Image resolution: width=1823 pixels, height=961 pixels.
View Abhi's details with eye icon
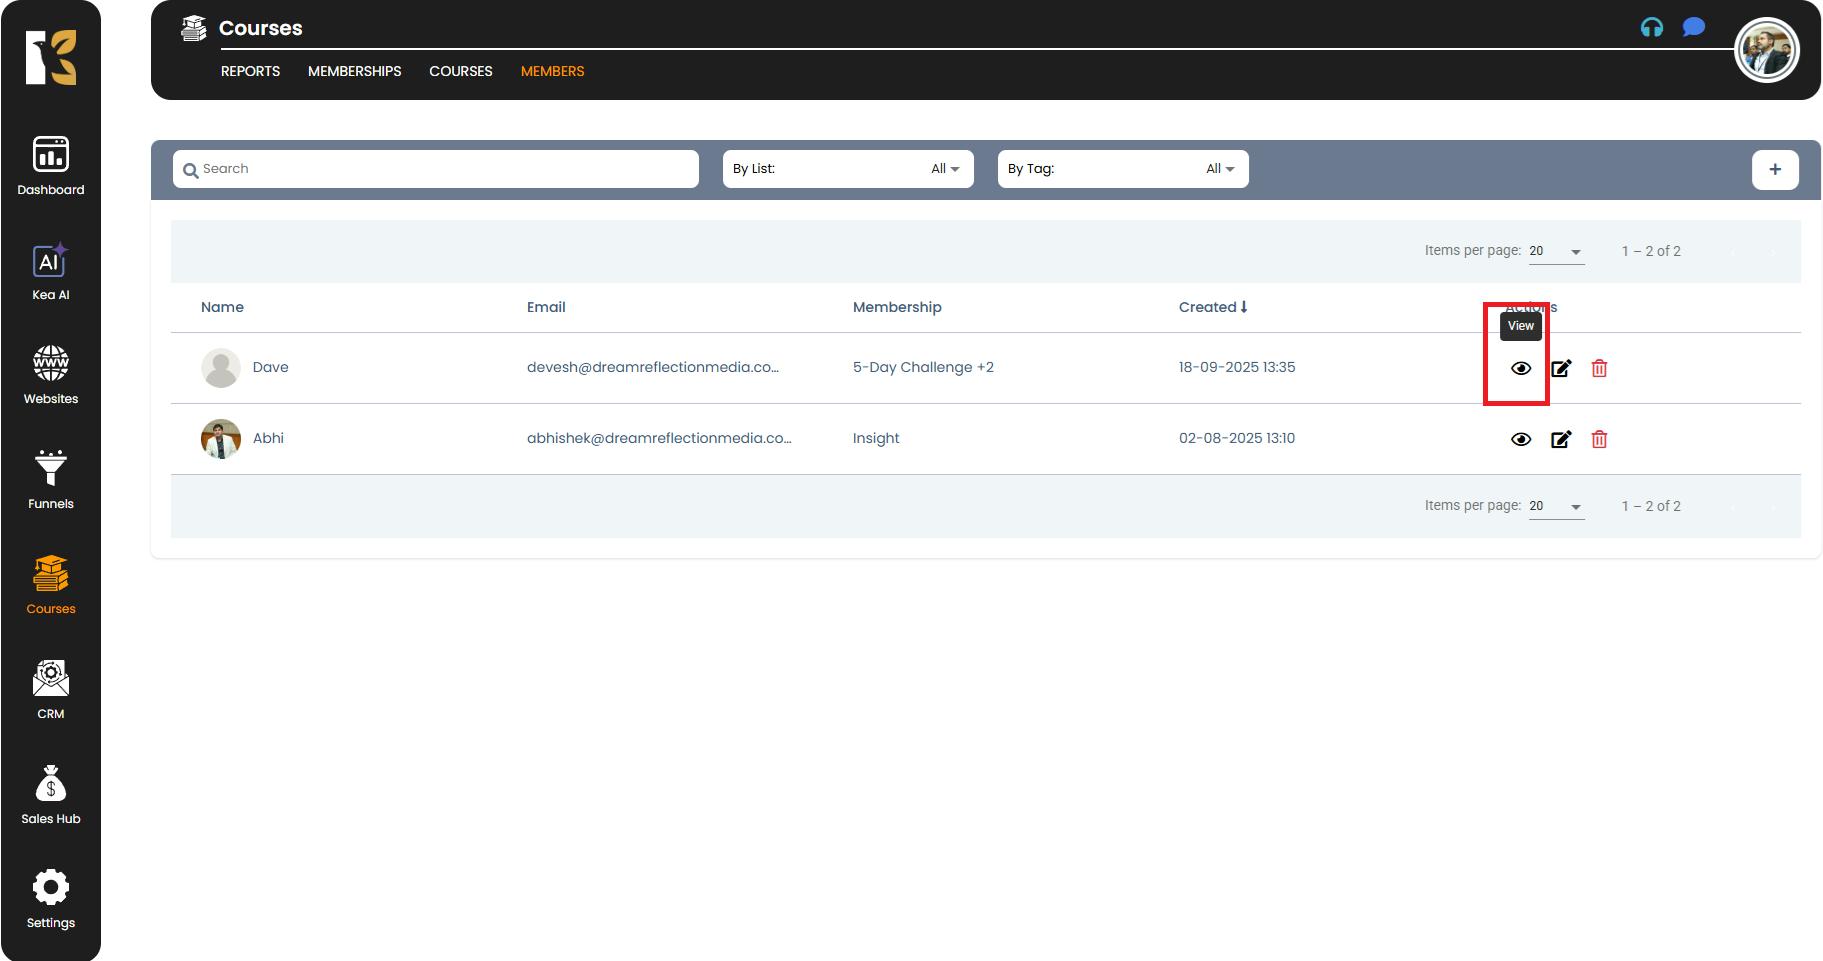click(1520, 439)
